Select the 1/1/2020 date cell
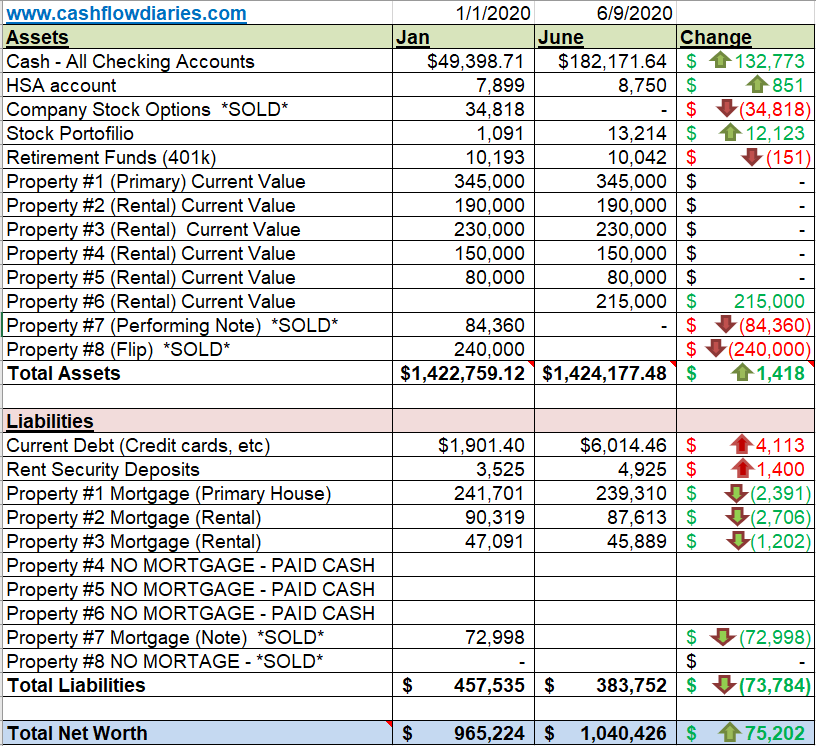This screenshot has width=816, height=746. [x=463, y=13]
